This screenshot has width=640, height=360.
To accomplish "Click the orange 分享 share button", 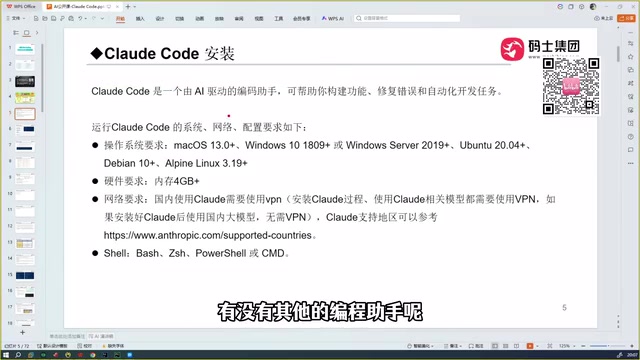I will (627, 18).
